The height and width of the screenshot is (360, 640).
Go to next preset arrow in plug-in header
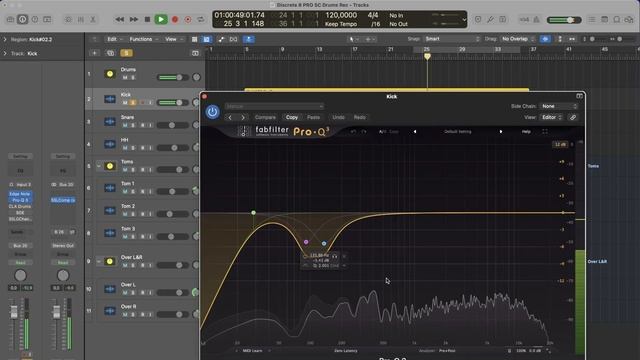[x=243, y=118]
